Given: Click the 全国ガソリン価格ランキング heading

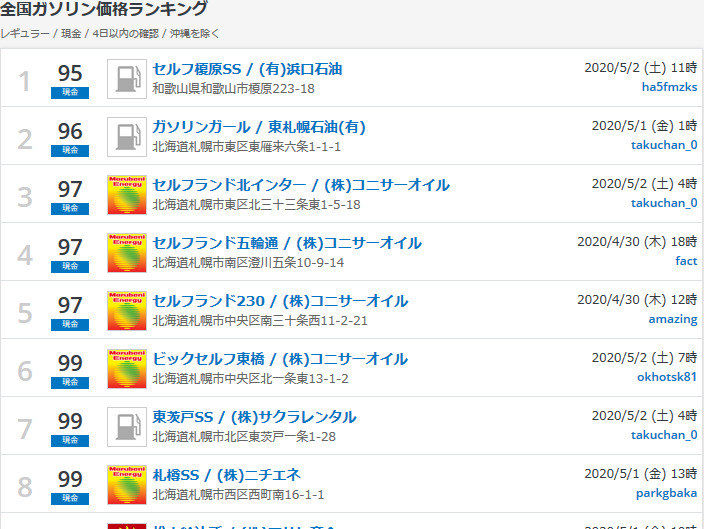Looking at the screenshot, I should [x=103, y=9].
